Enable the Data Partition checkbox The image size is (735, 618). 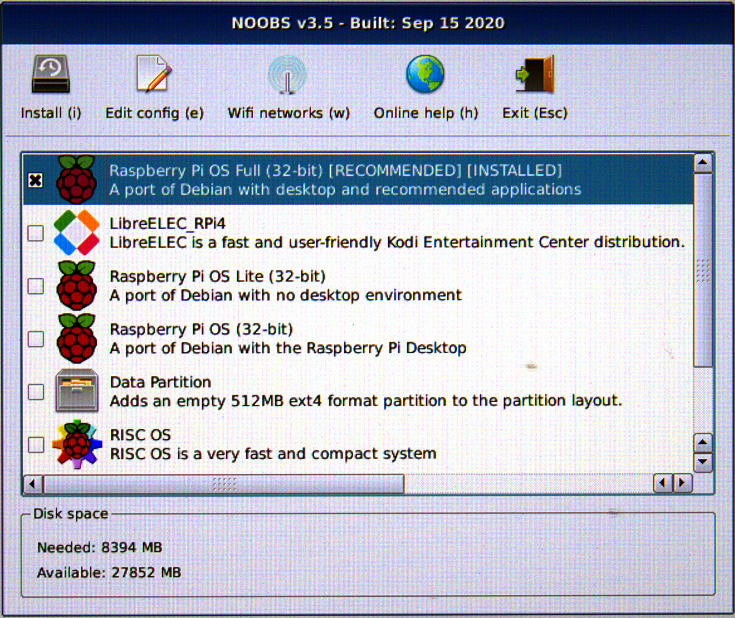tap(36, 392)
